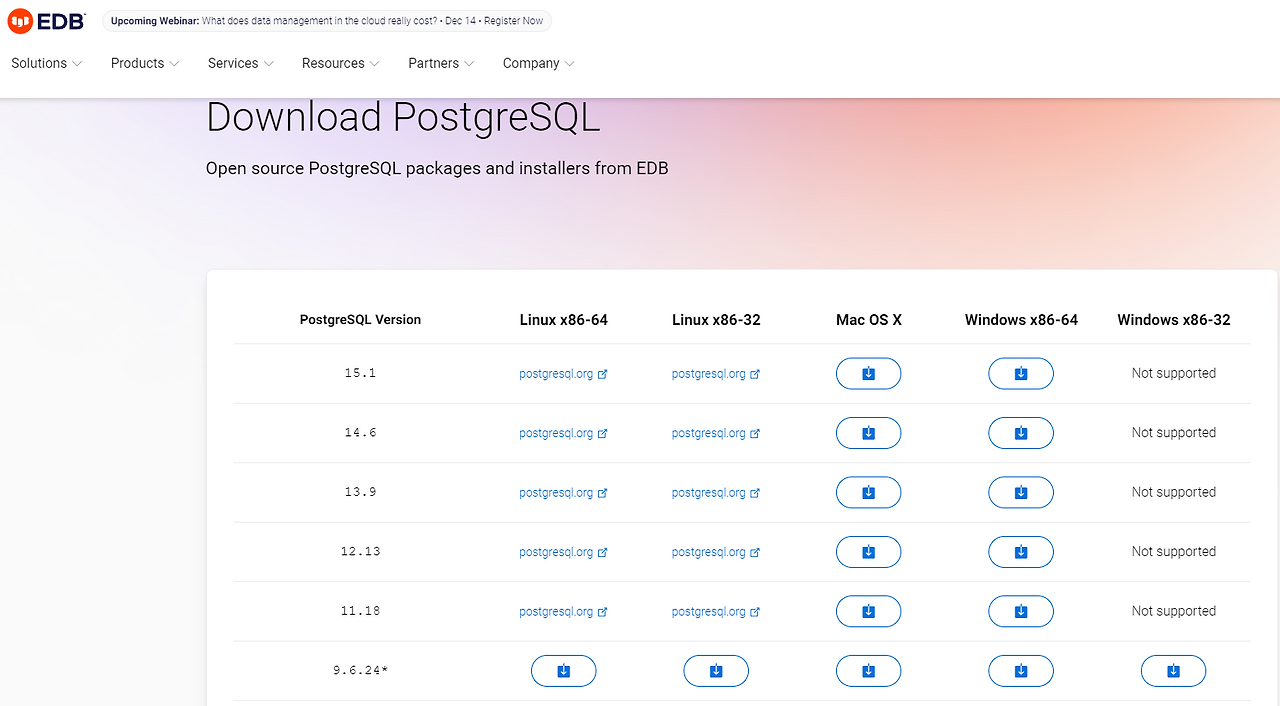1280x706 pixels.
Task: Download PostgreSQL 11.18 for Windows x86-64
Action: pos(1020,611)
